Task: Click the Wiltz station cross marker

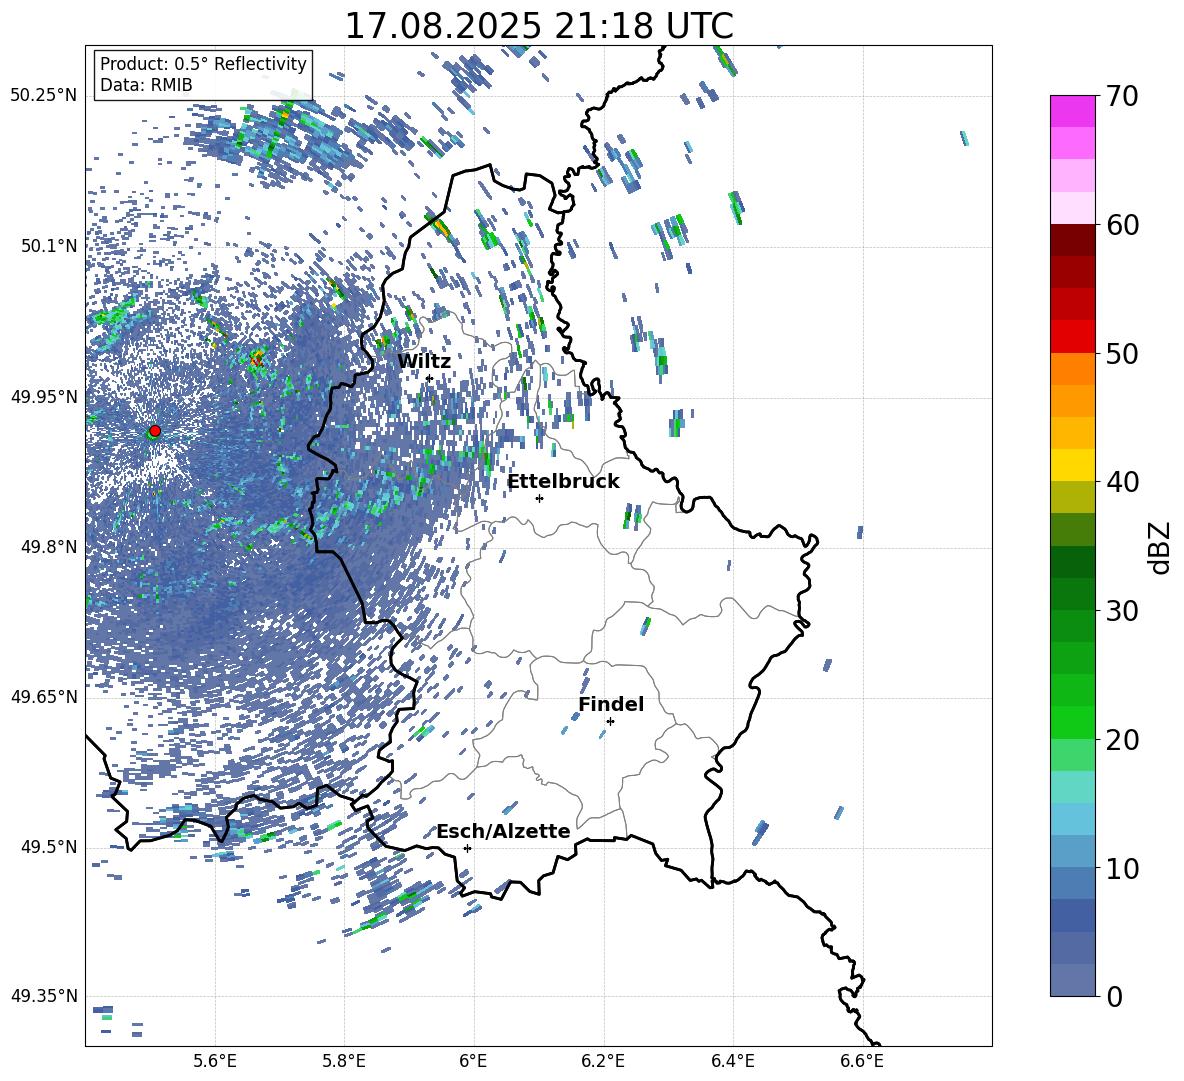Action: coord(429,378)
